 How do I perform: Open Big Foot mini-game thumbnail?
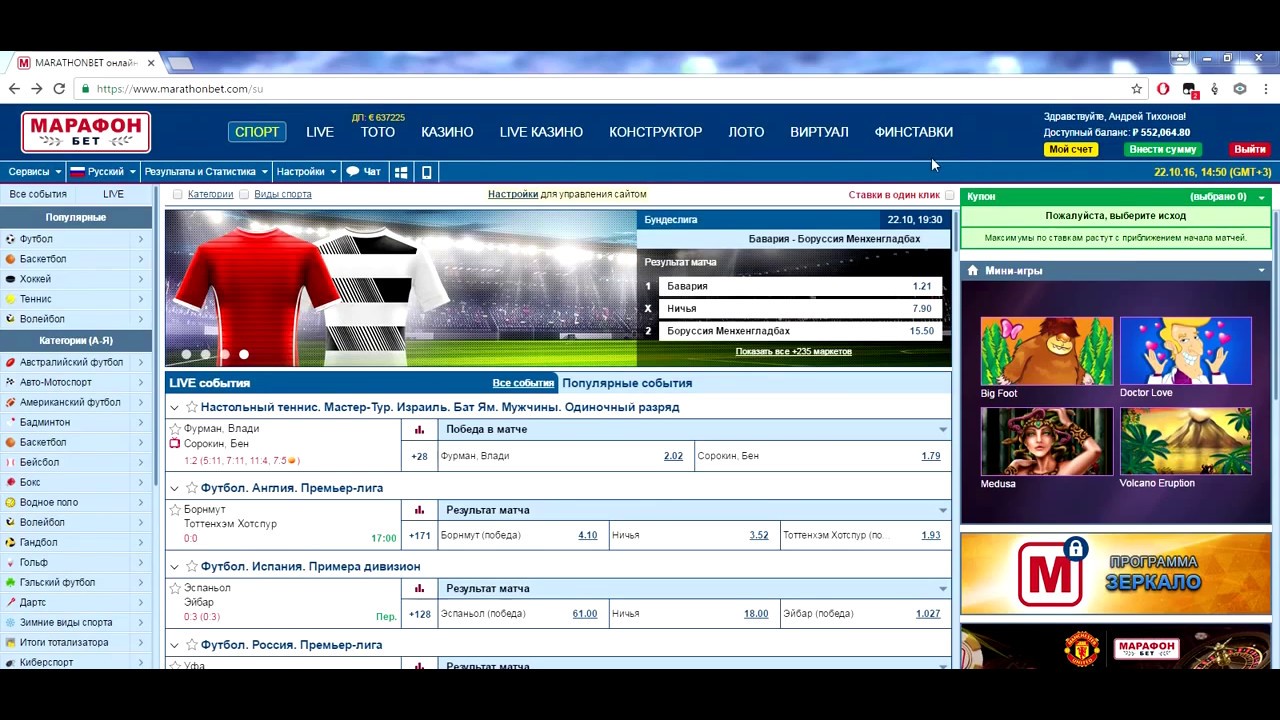(x=1046, y=351)
